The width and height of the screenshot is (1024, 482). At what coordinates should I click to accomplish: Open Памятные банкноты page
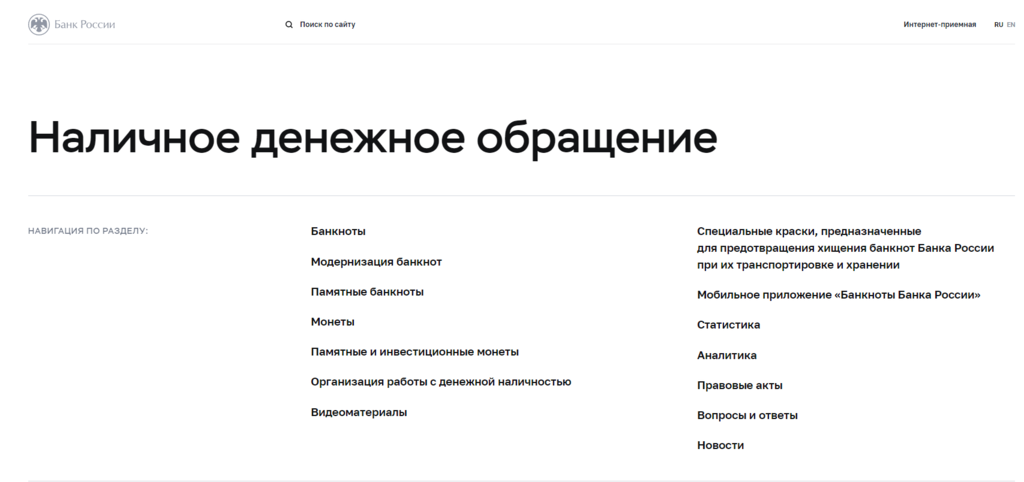(367, 292)
